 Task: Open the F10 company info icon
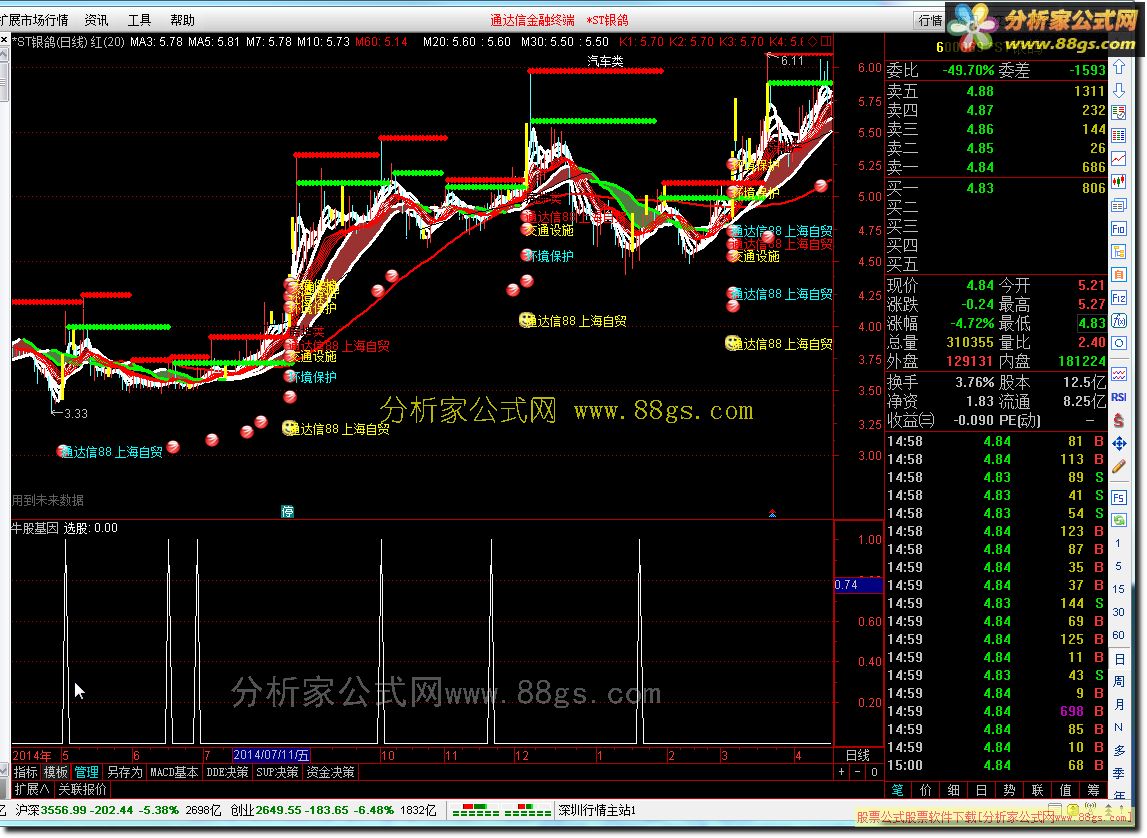pyautogui.click(x=1118, y=229)
